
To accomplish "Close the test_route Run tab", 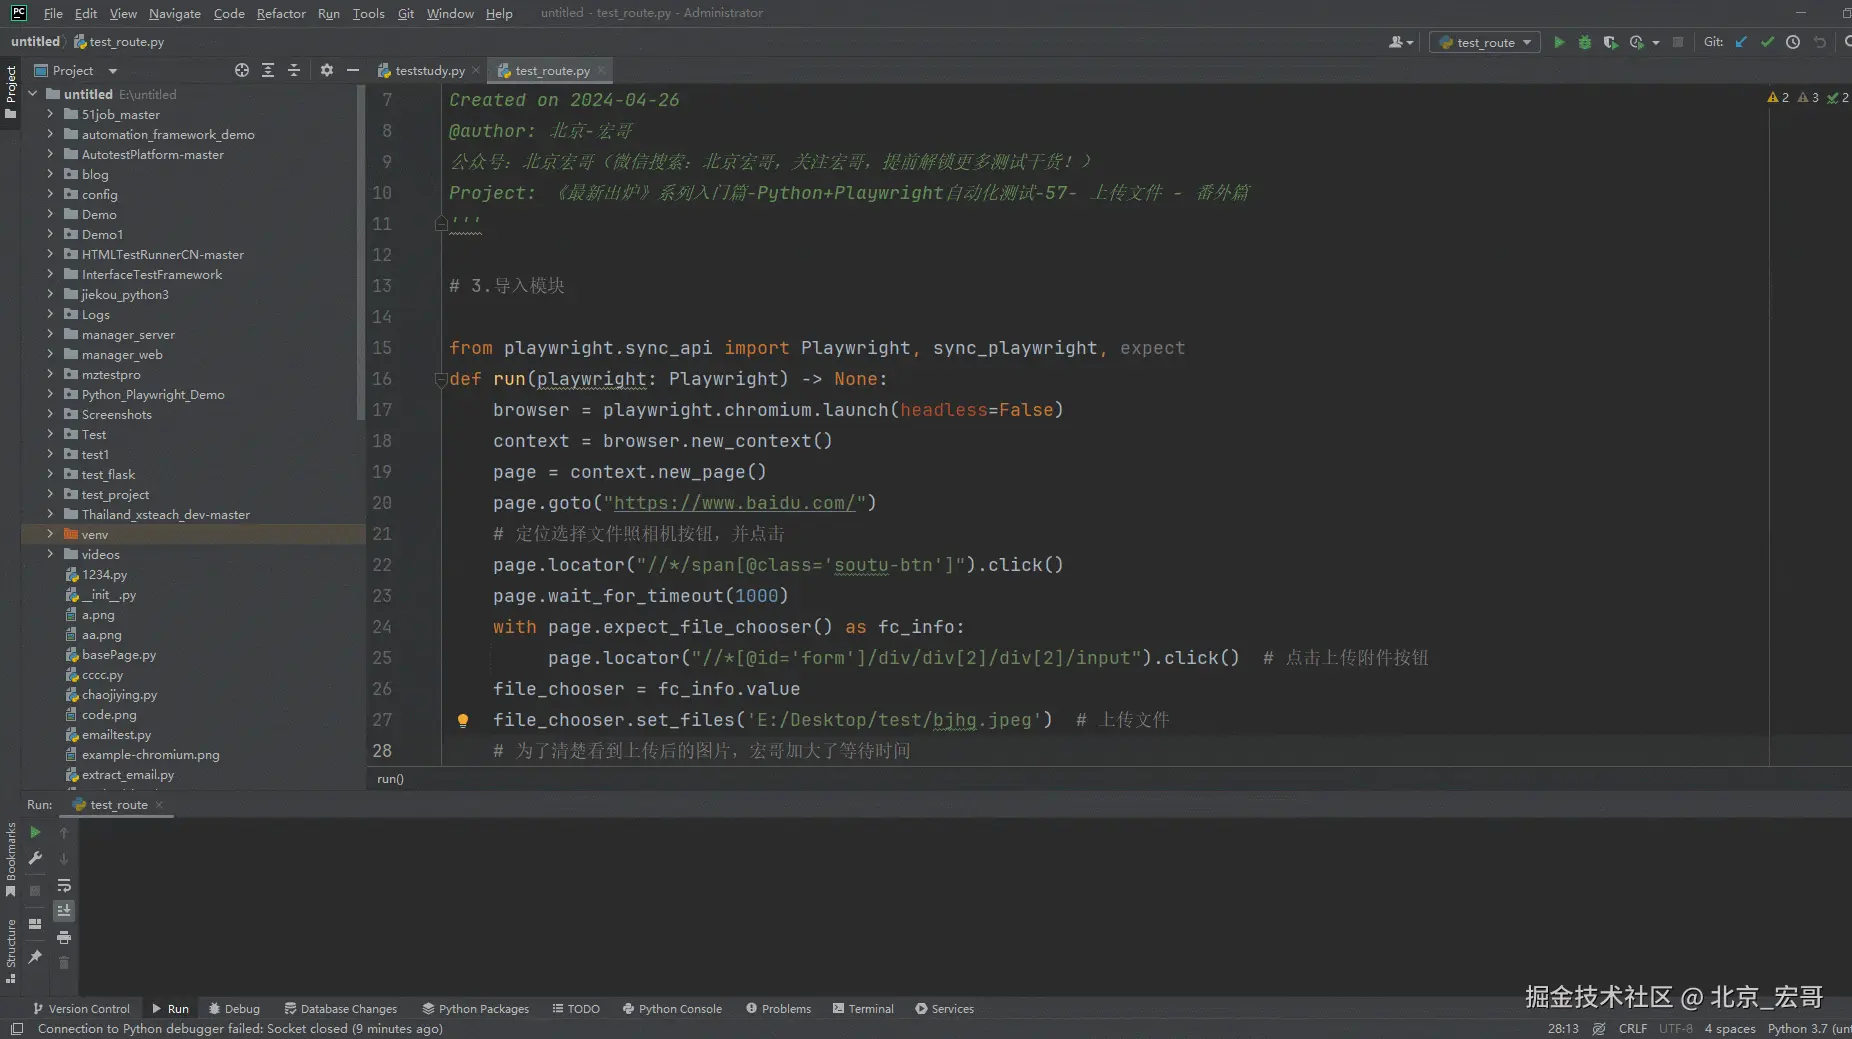I will click(159, 805).
